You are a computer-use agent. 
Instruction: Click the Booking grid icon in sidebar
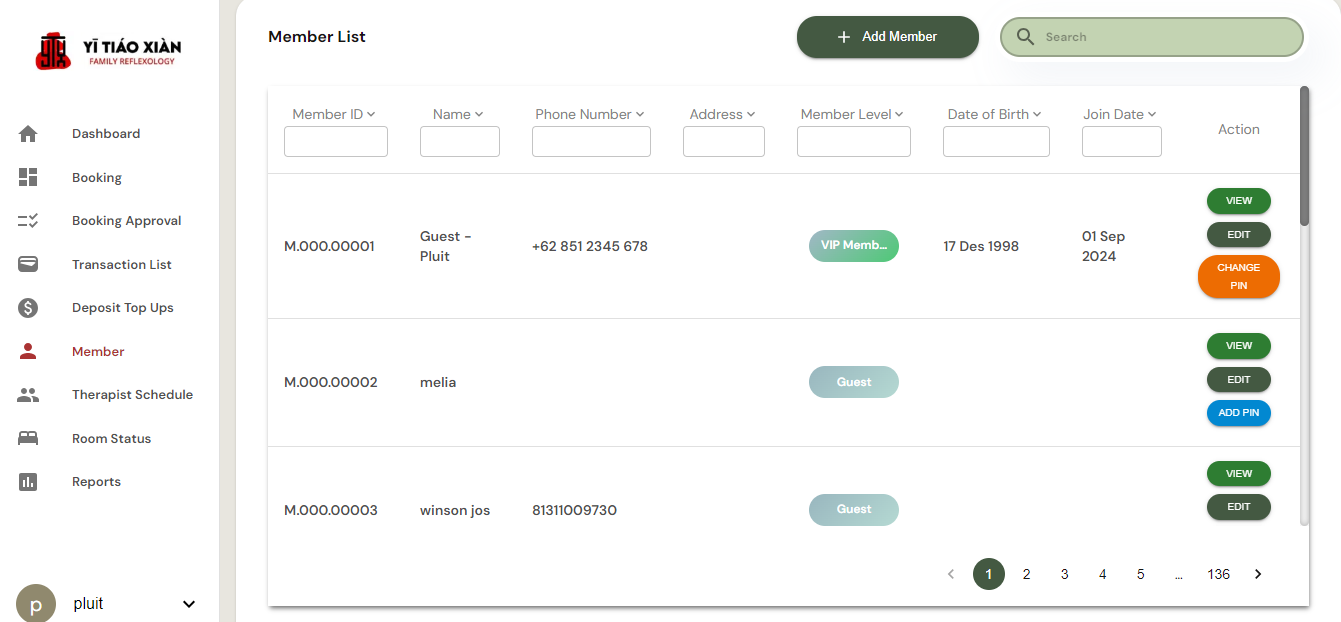[x=28, y=177]
